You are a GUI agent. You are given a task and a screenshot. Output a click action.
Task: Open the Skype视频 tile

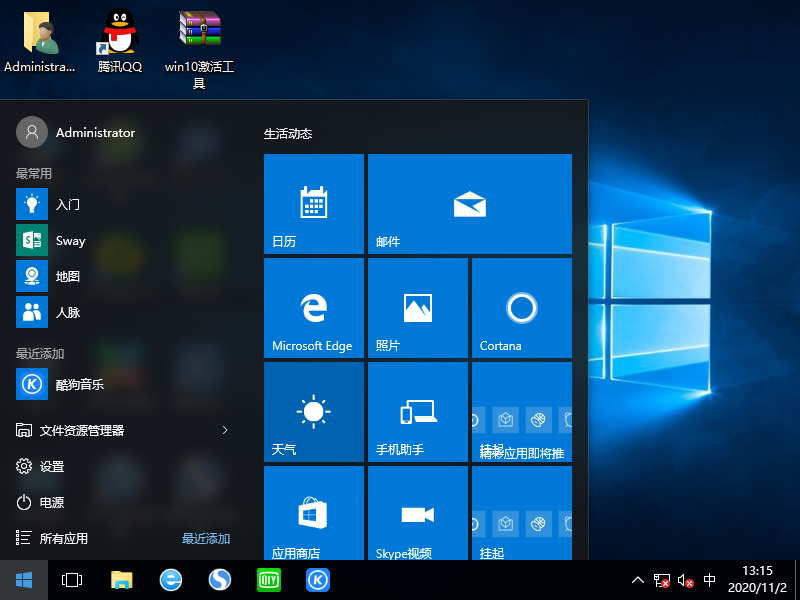tap(417, 514)
